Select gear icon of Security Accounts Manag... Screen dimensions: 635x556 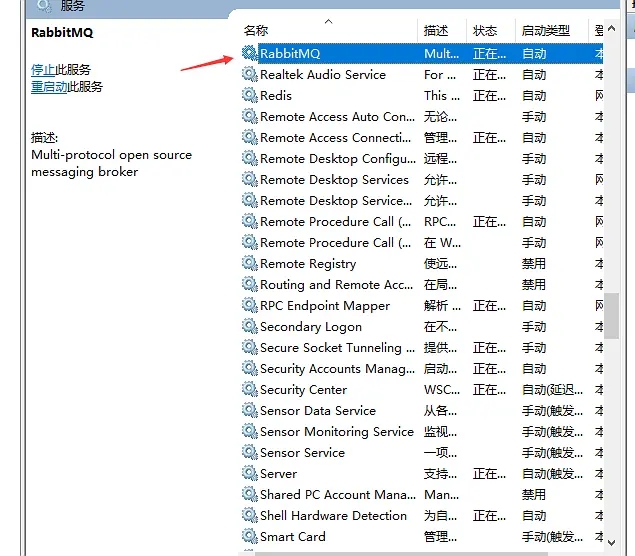point(249,369)
